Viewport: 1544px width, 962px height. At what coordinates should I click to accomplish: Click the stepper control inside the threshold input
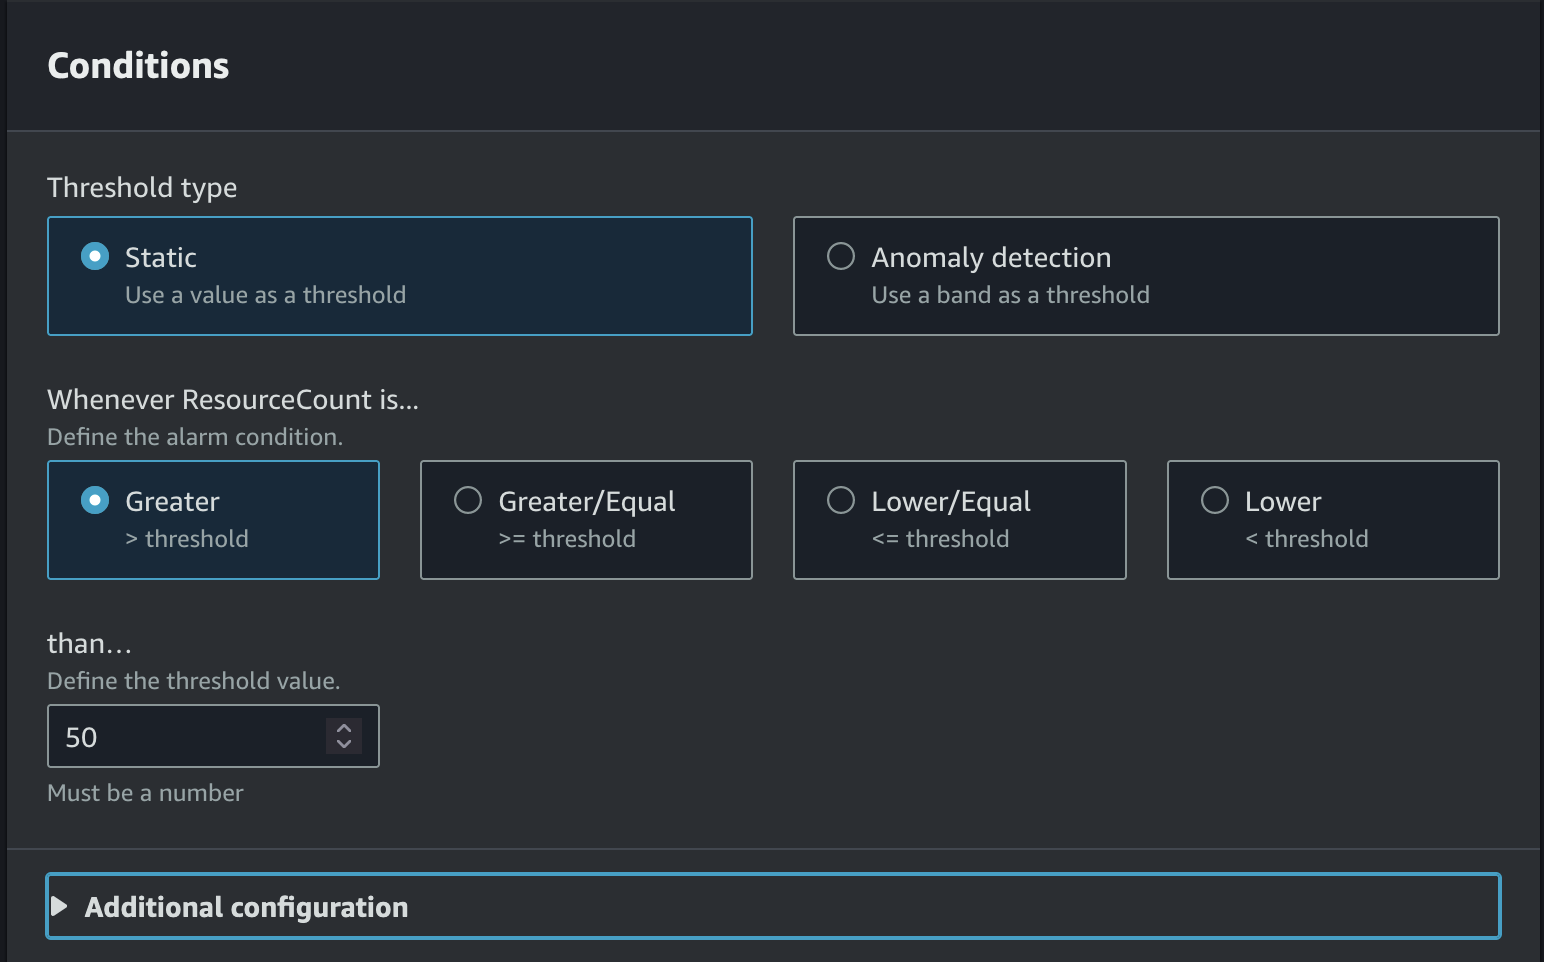coord(343,736)
